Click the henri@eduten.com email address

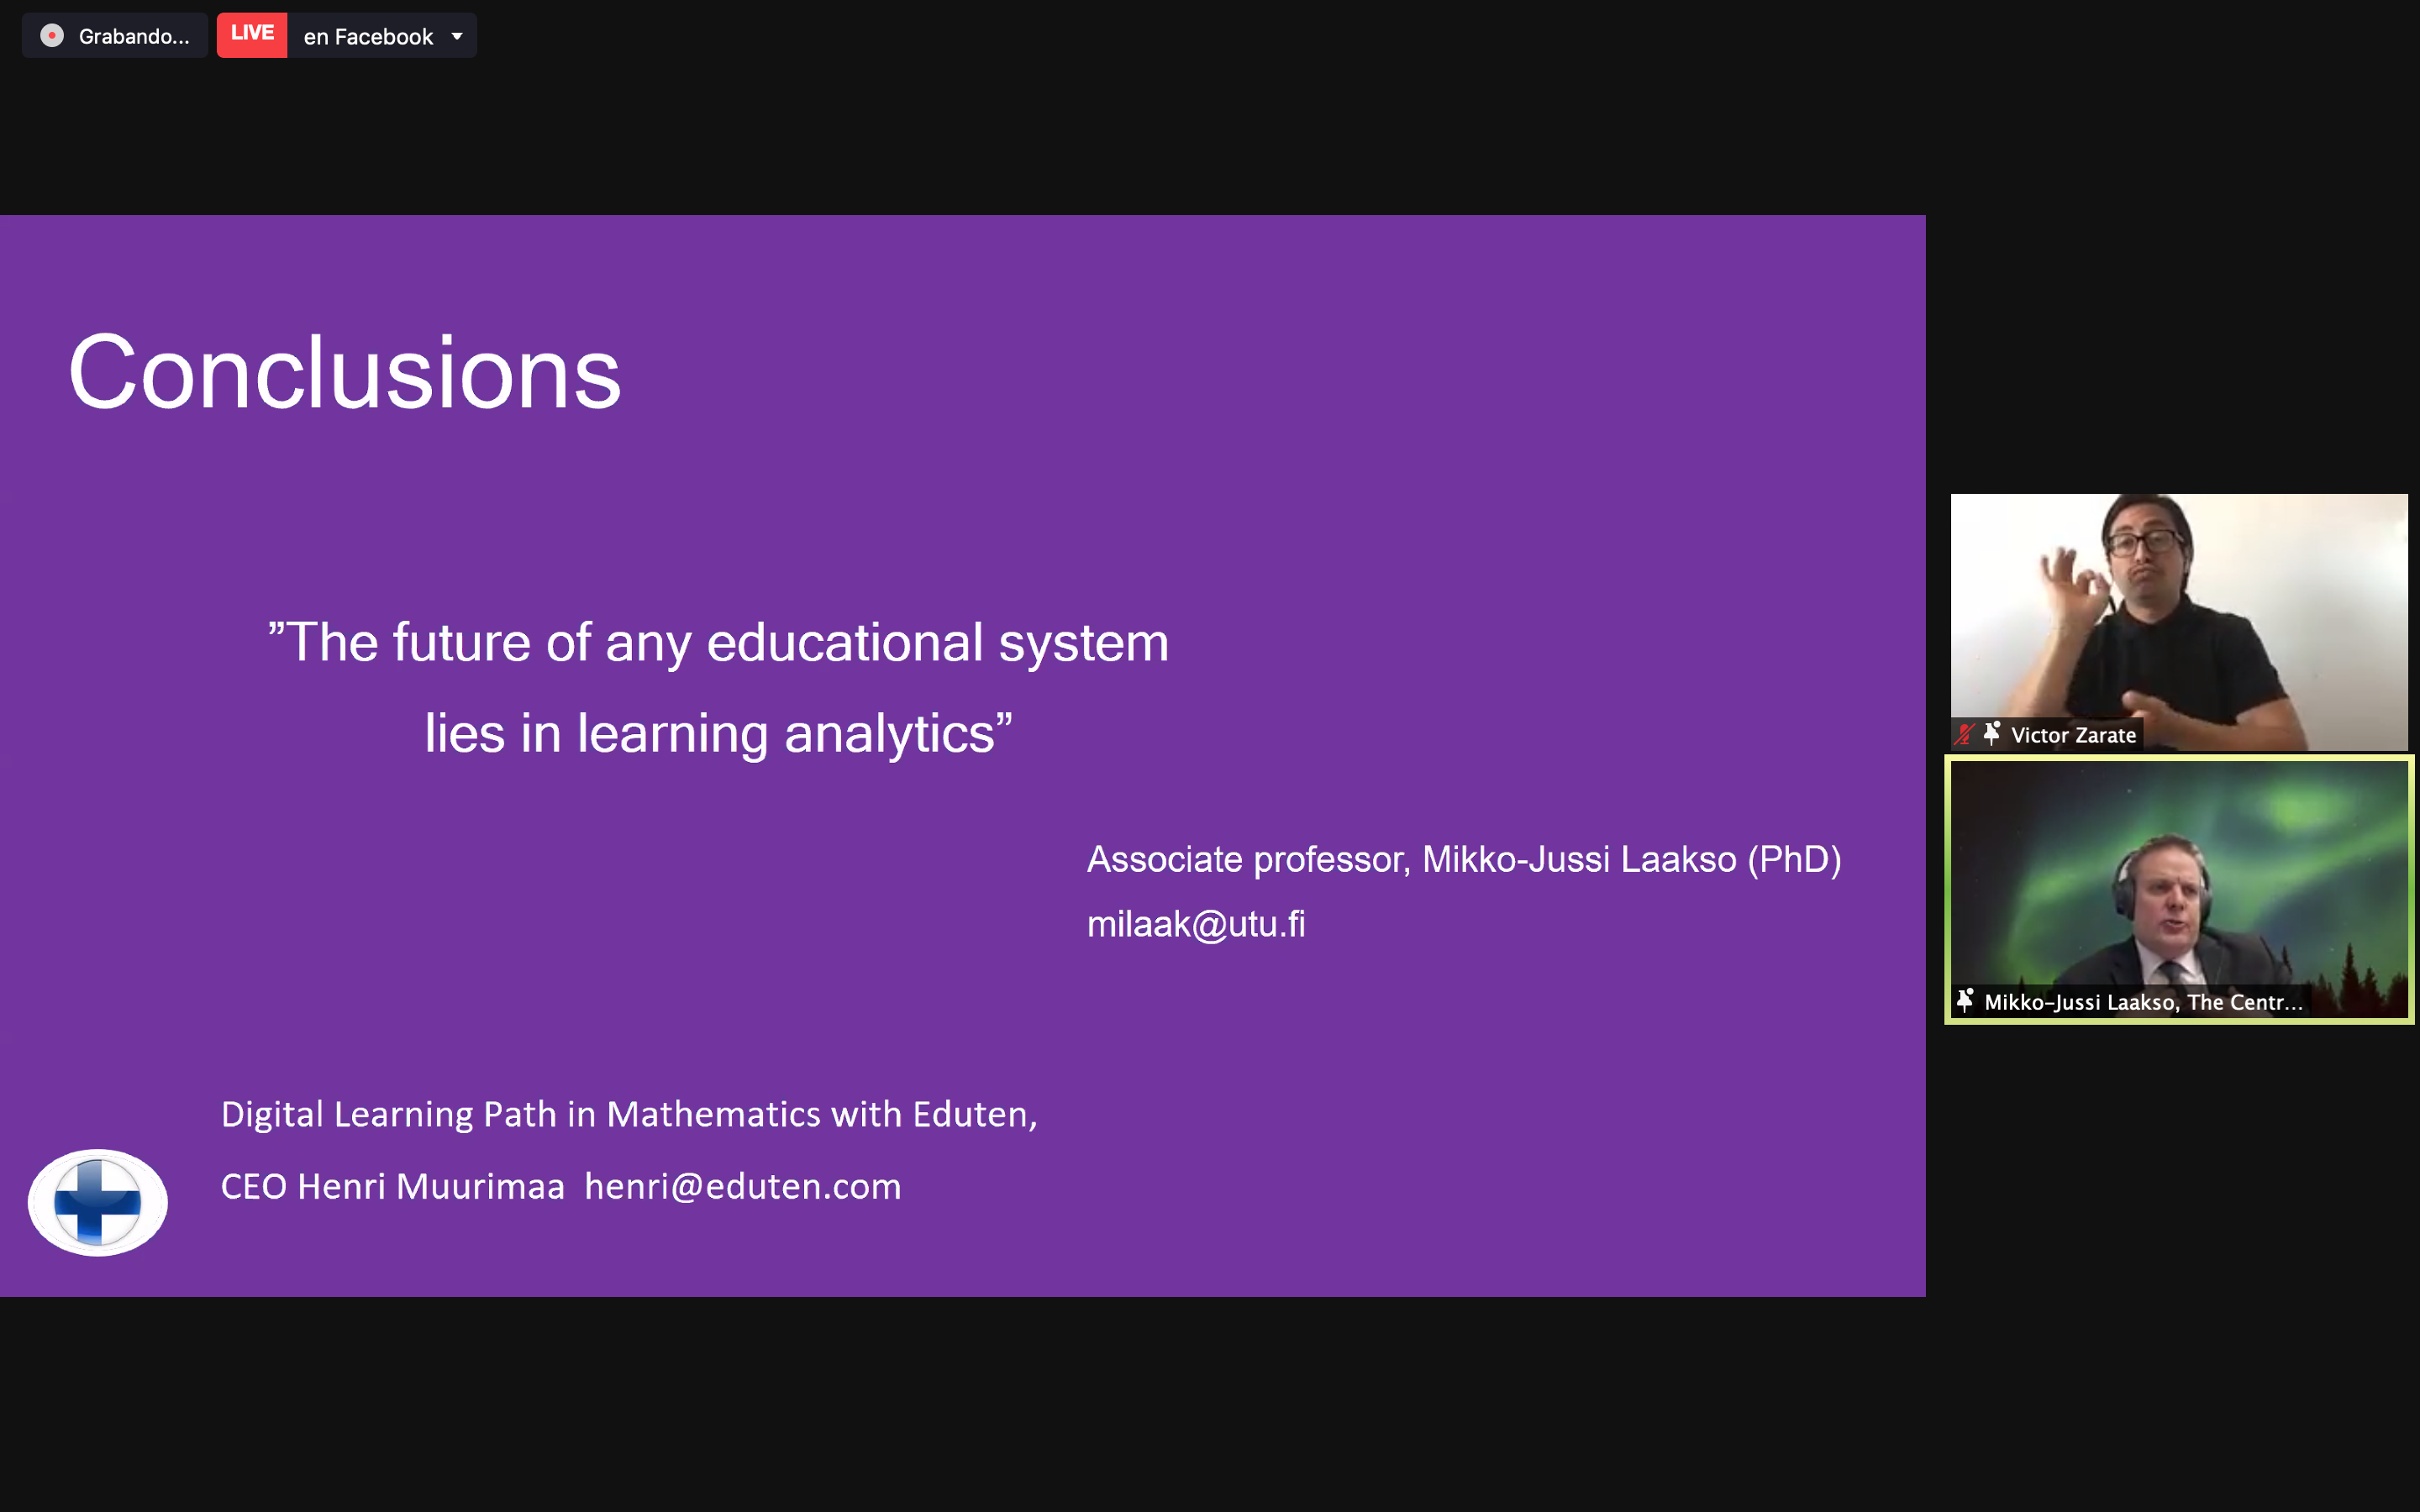743,1187
